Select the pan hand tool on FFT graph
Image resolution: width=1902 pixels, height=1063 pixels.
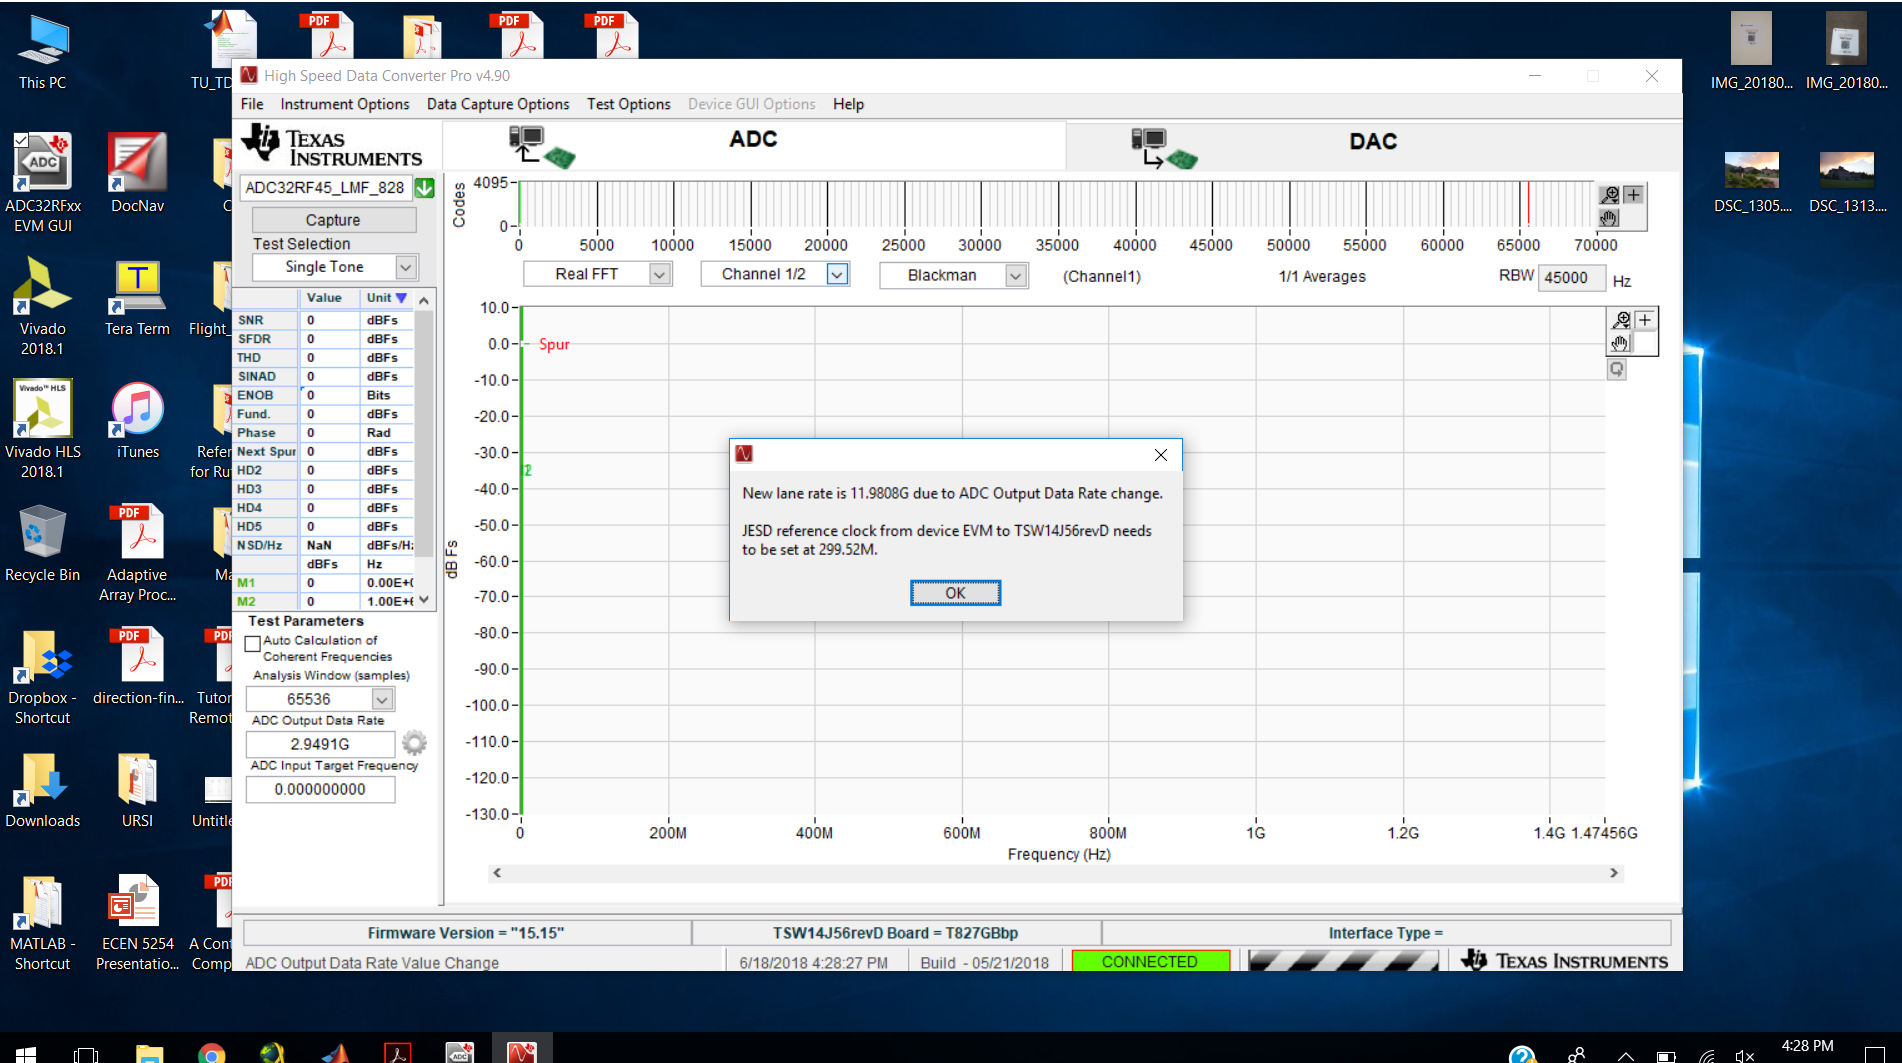point(1621,343)
